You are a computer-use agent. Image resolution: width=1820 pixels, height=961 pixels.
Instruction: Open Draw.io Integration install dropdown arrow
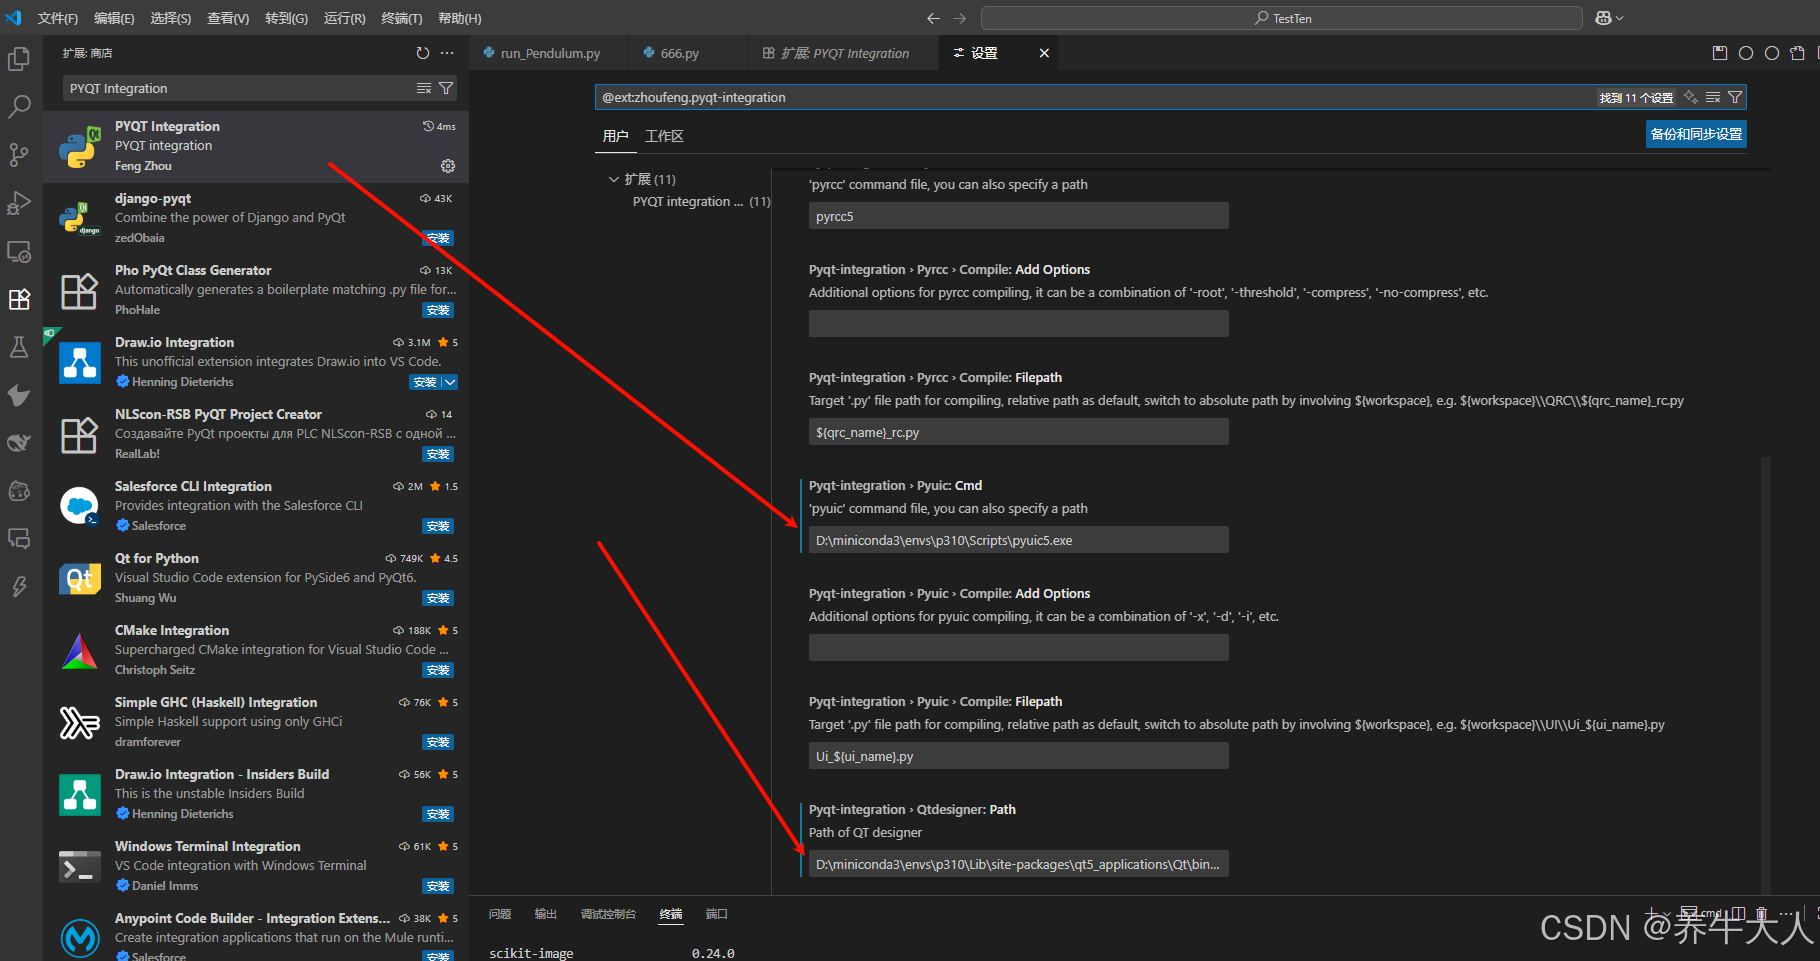[451, 382]
